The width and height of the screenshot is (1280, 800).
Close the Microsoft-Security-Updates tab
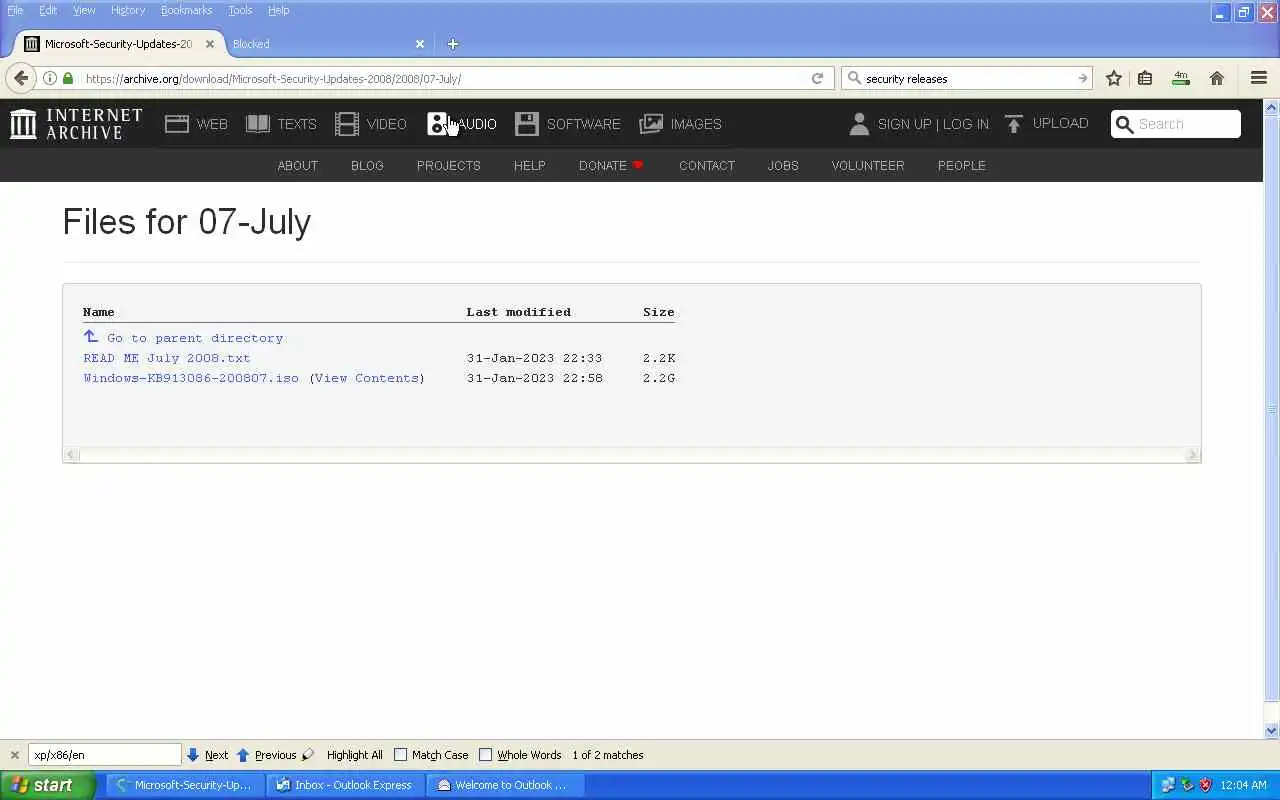pos(210,44)
